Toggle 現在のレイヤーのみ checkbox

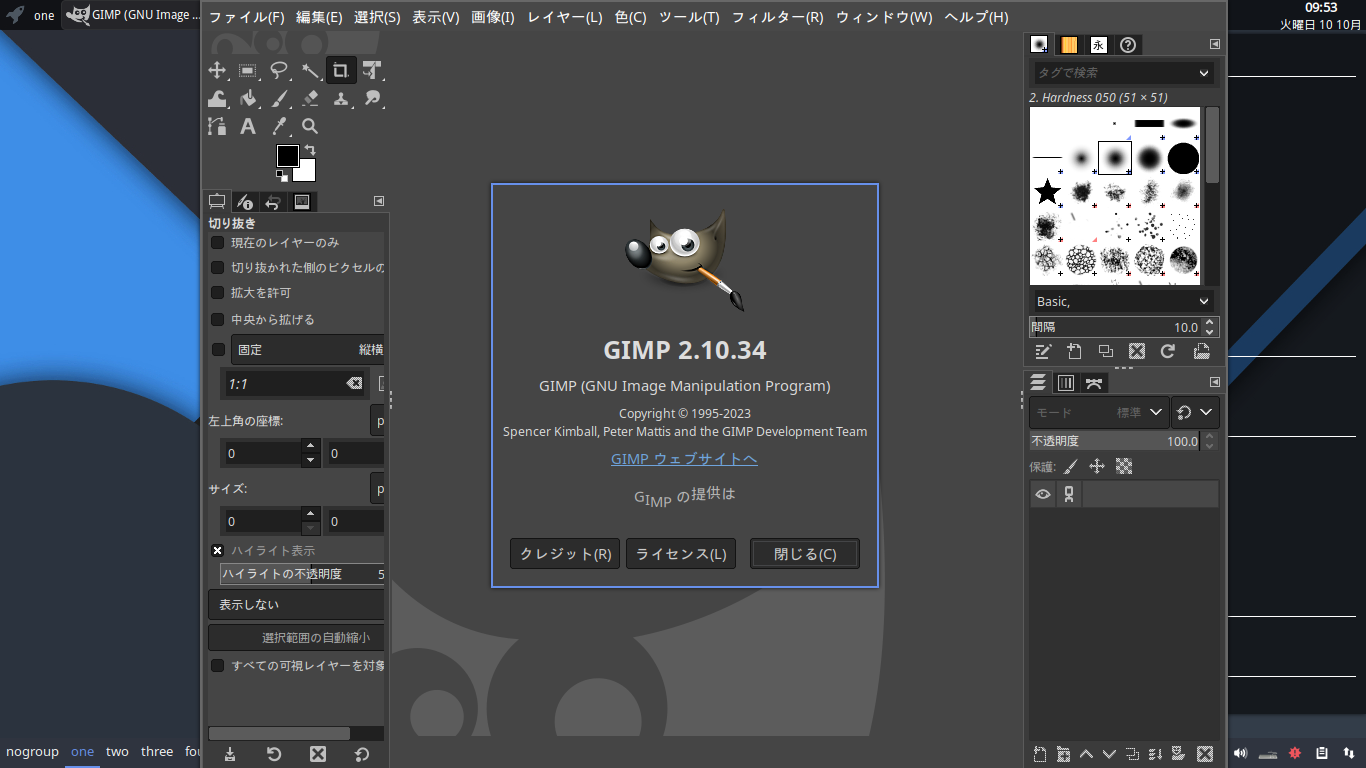point(217,242)
